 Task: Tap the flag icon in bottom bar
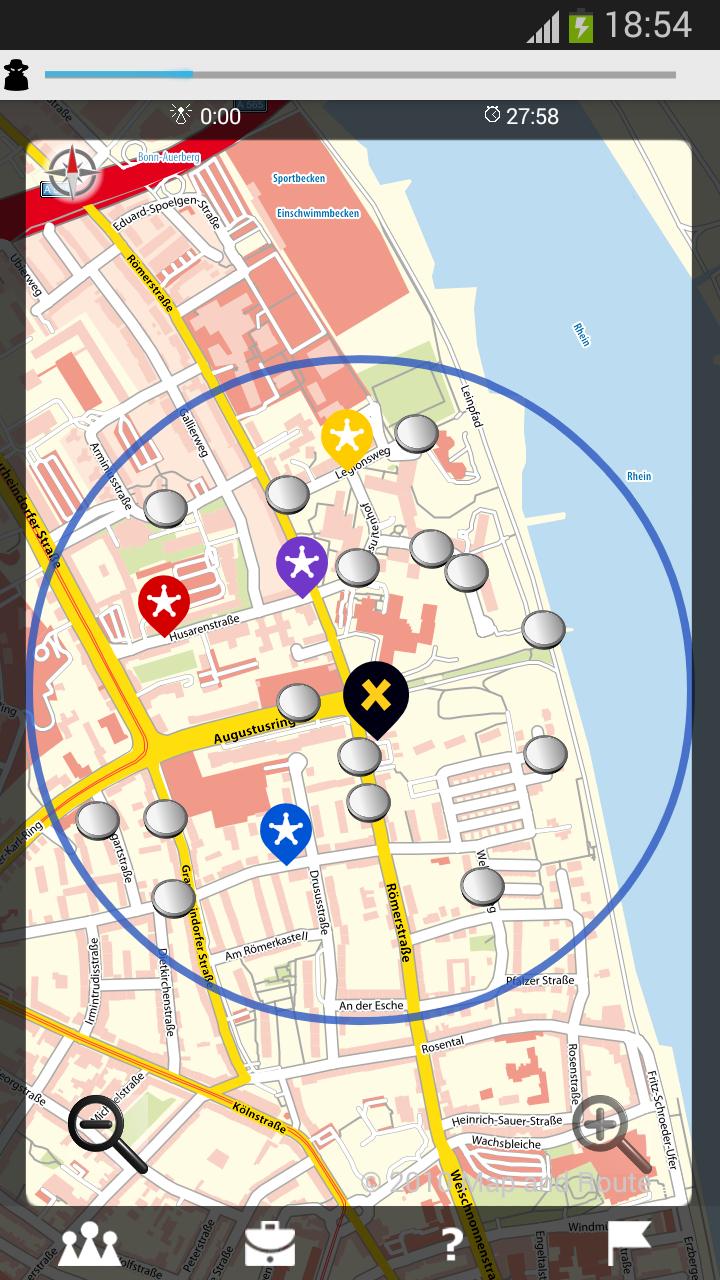(630, 1244)
